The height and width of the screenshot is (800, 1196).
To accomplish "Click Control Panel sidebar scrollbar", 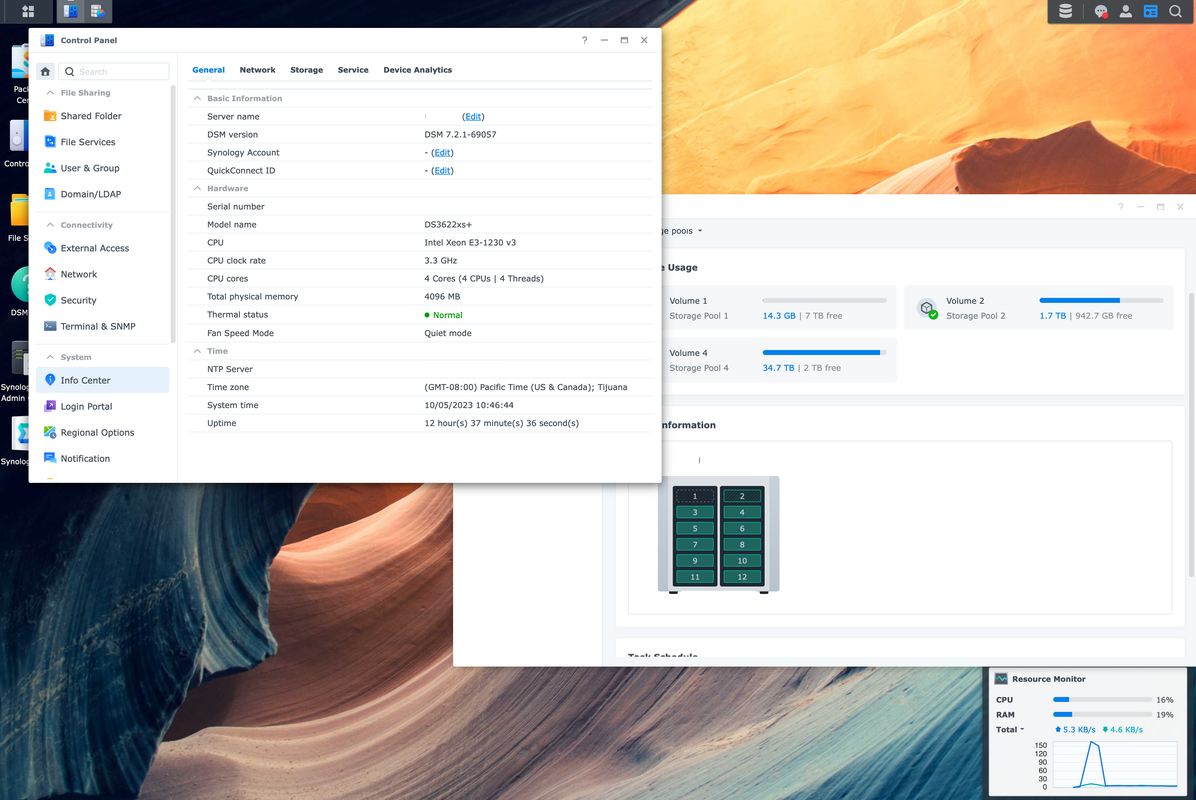I will click(x=173, y=214).
